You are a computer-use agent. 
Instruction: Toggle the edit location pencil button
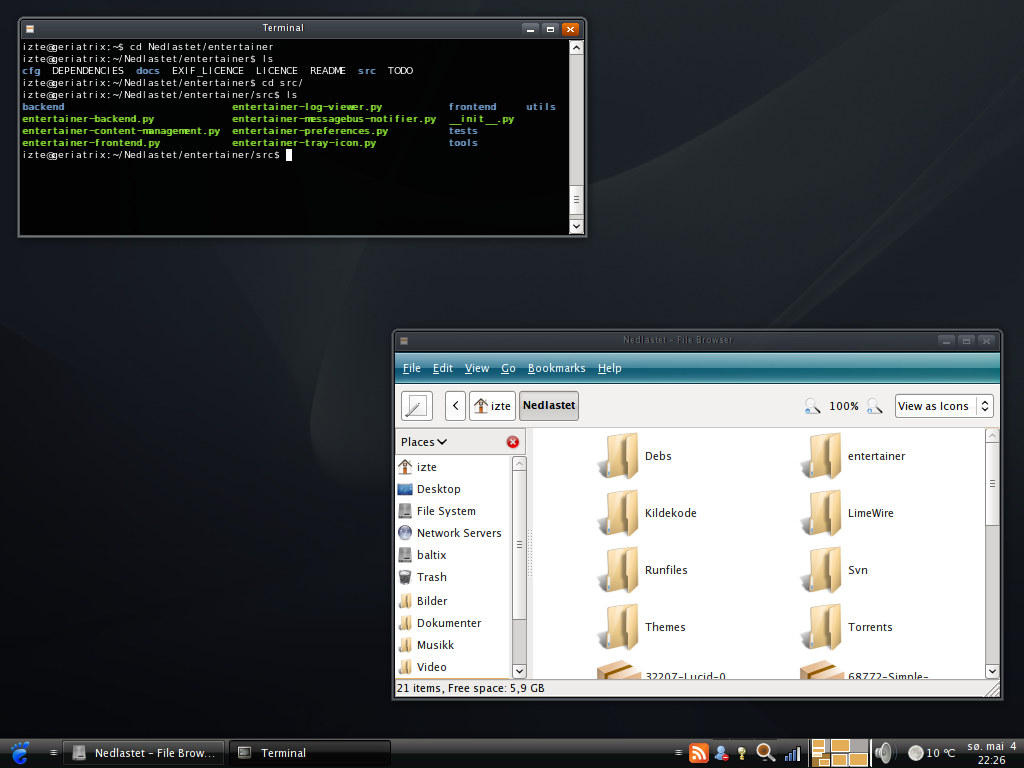(417, 406)
